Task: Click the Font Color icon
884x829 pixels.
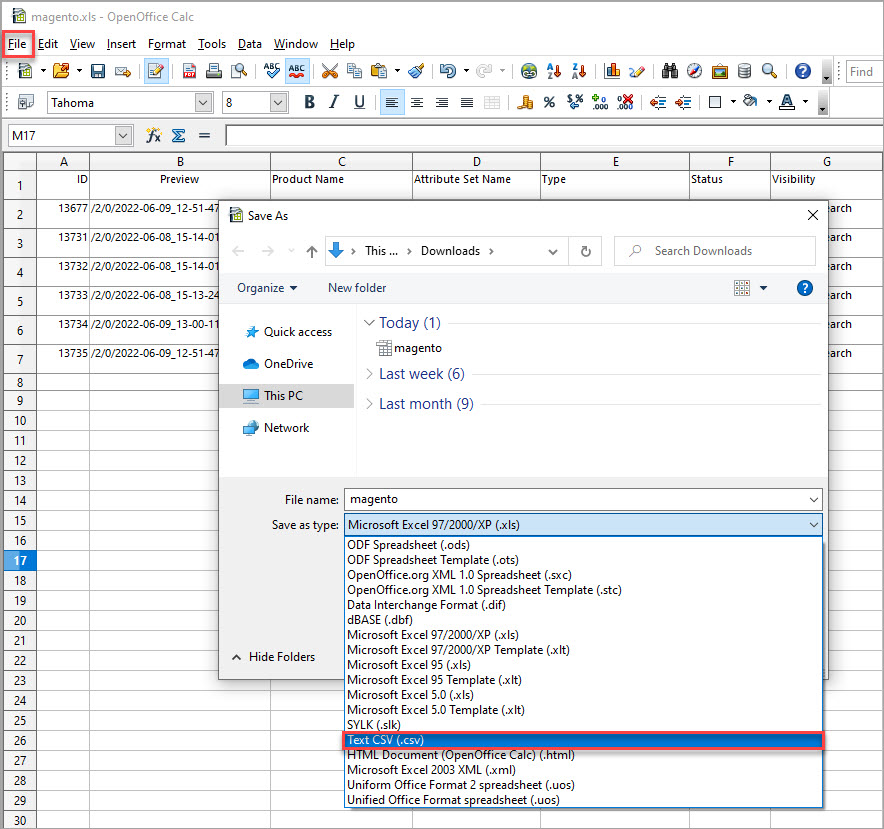Action: 786,102
